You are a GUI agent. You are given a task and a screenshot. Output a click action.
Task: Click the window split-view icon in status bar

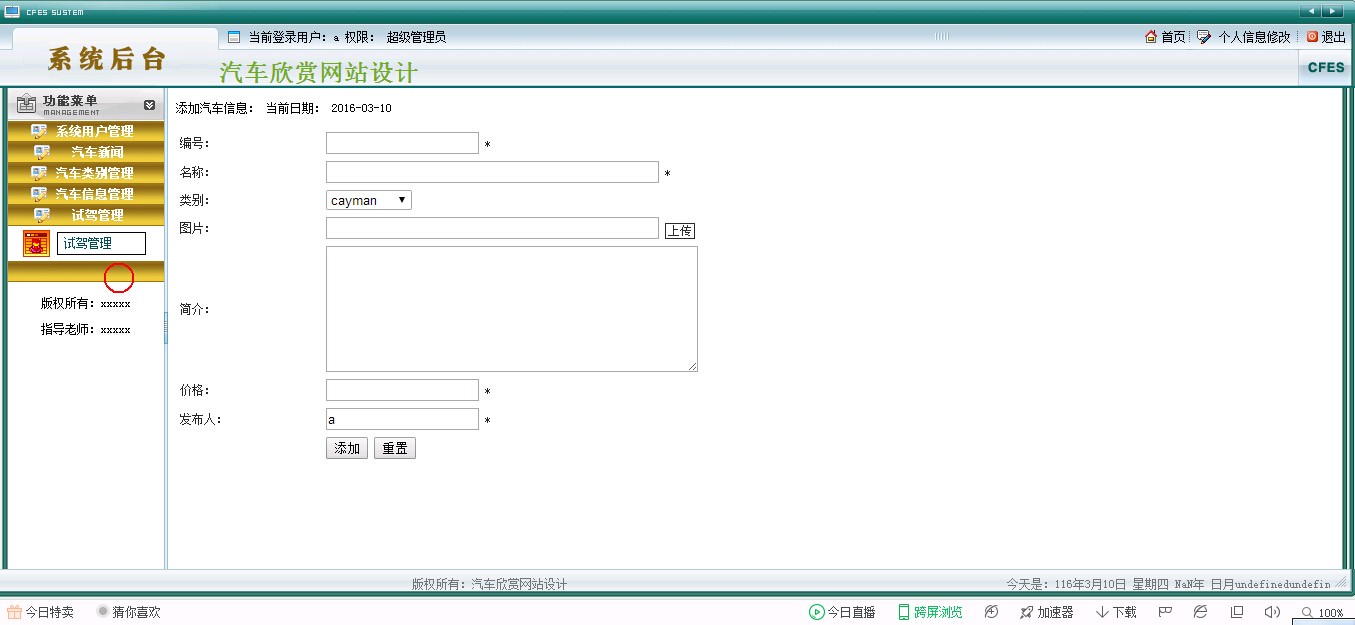point(1237,611)
